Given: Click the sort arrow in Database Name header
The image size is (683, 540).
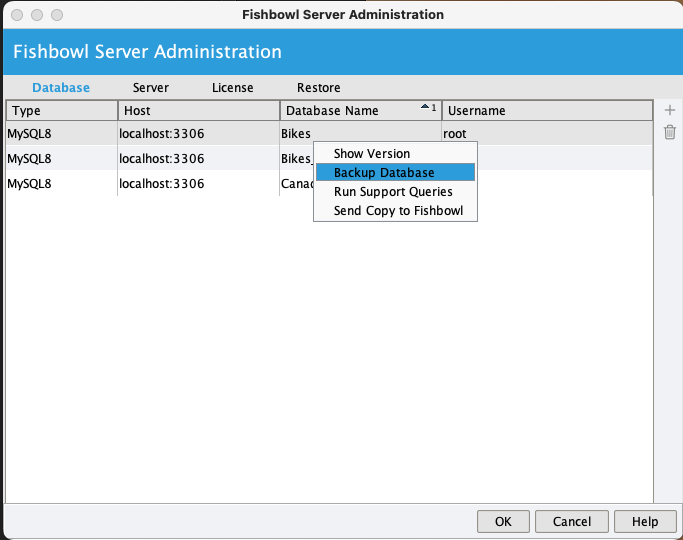Looking at the screenshot, I should [425, 107].
